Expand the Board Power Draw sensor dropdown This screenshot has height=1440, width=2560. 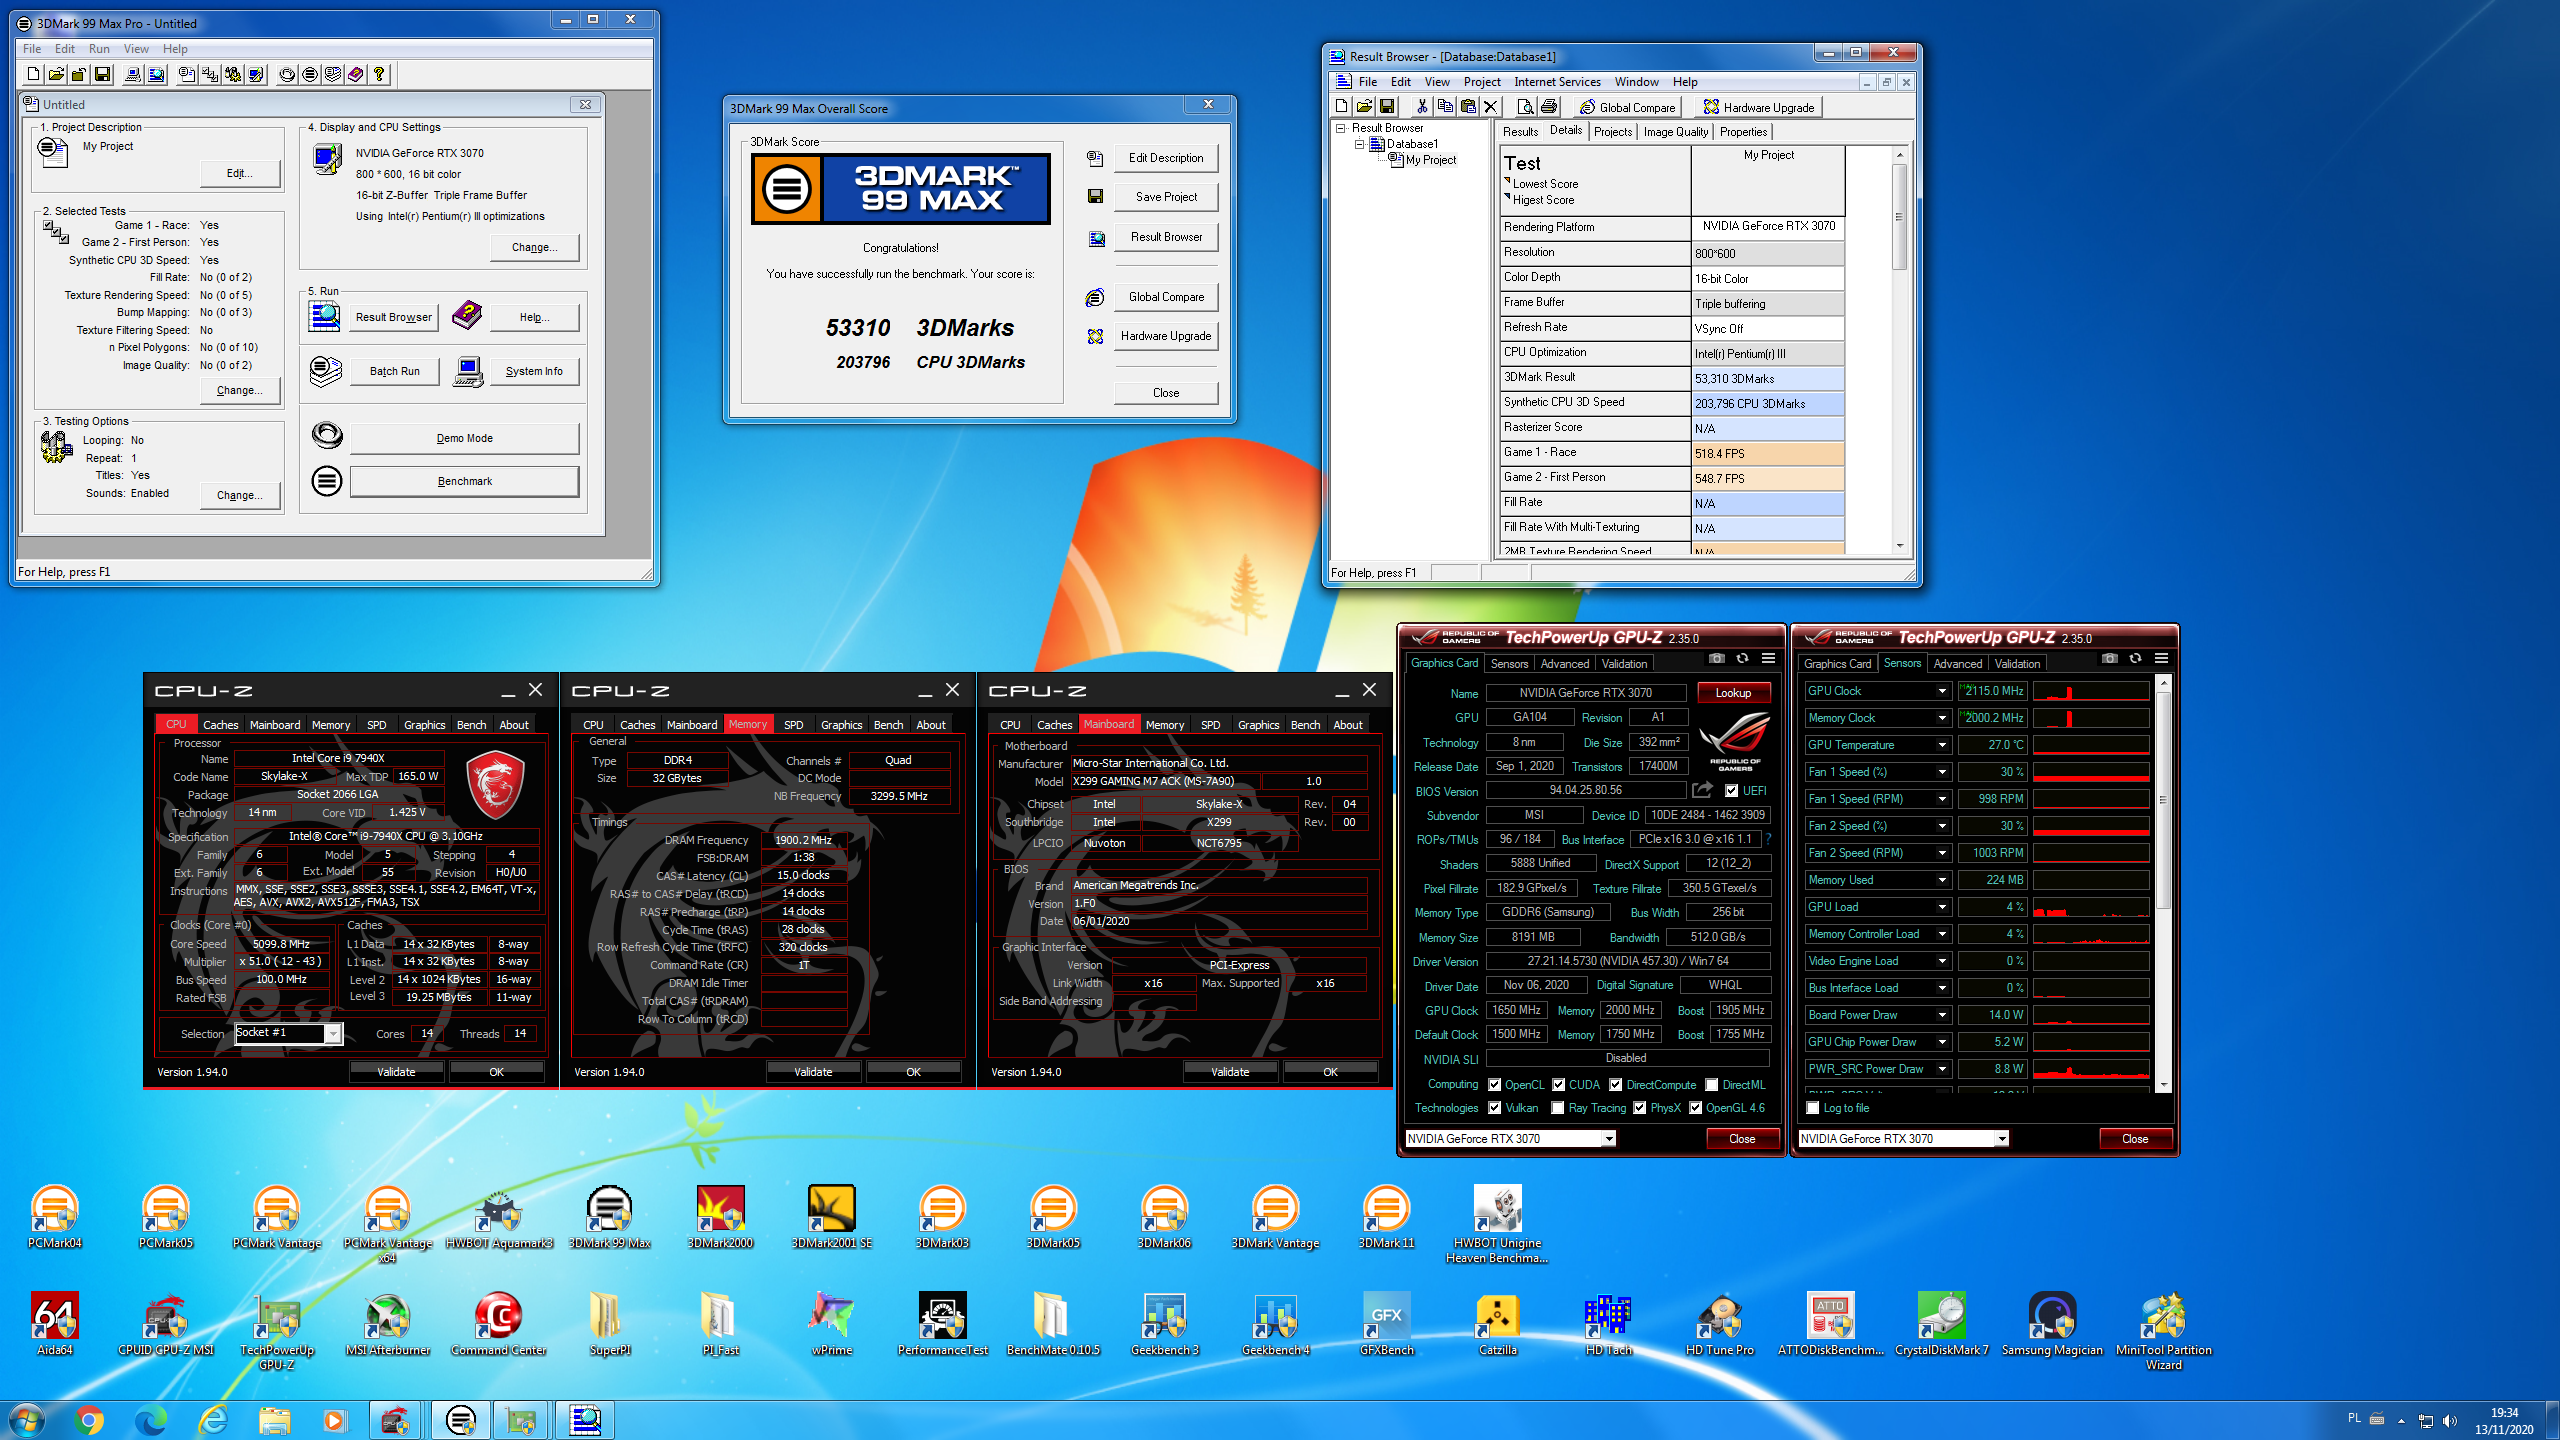[x=1942, y=1015]
